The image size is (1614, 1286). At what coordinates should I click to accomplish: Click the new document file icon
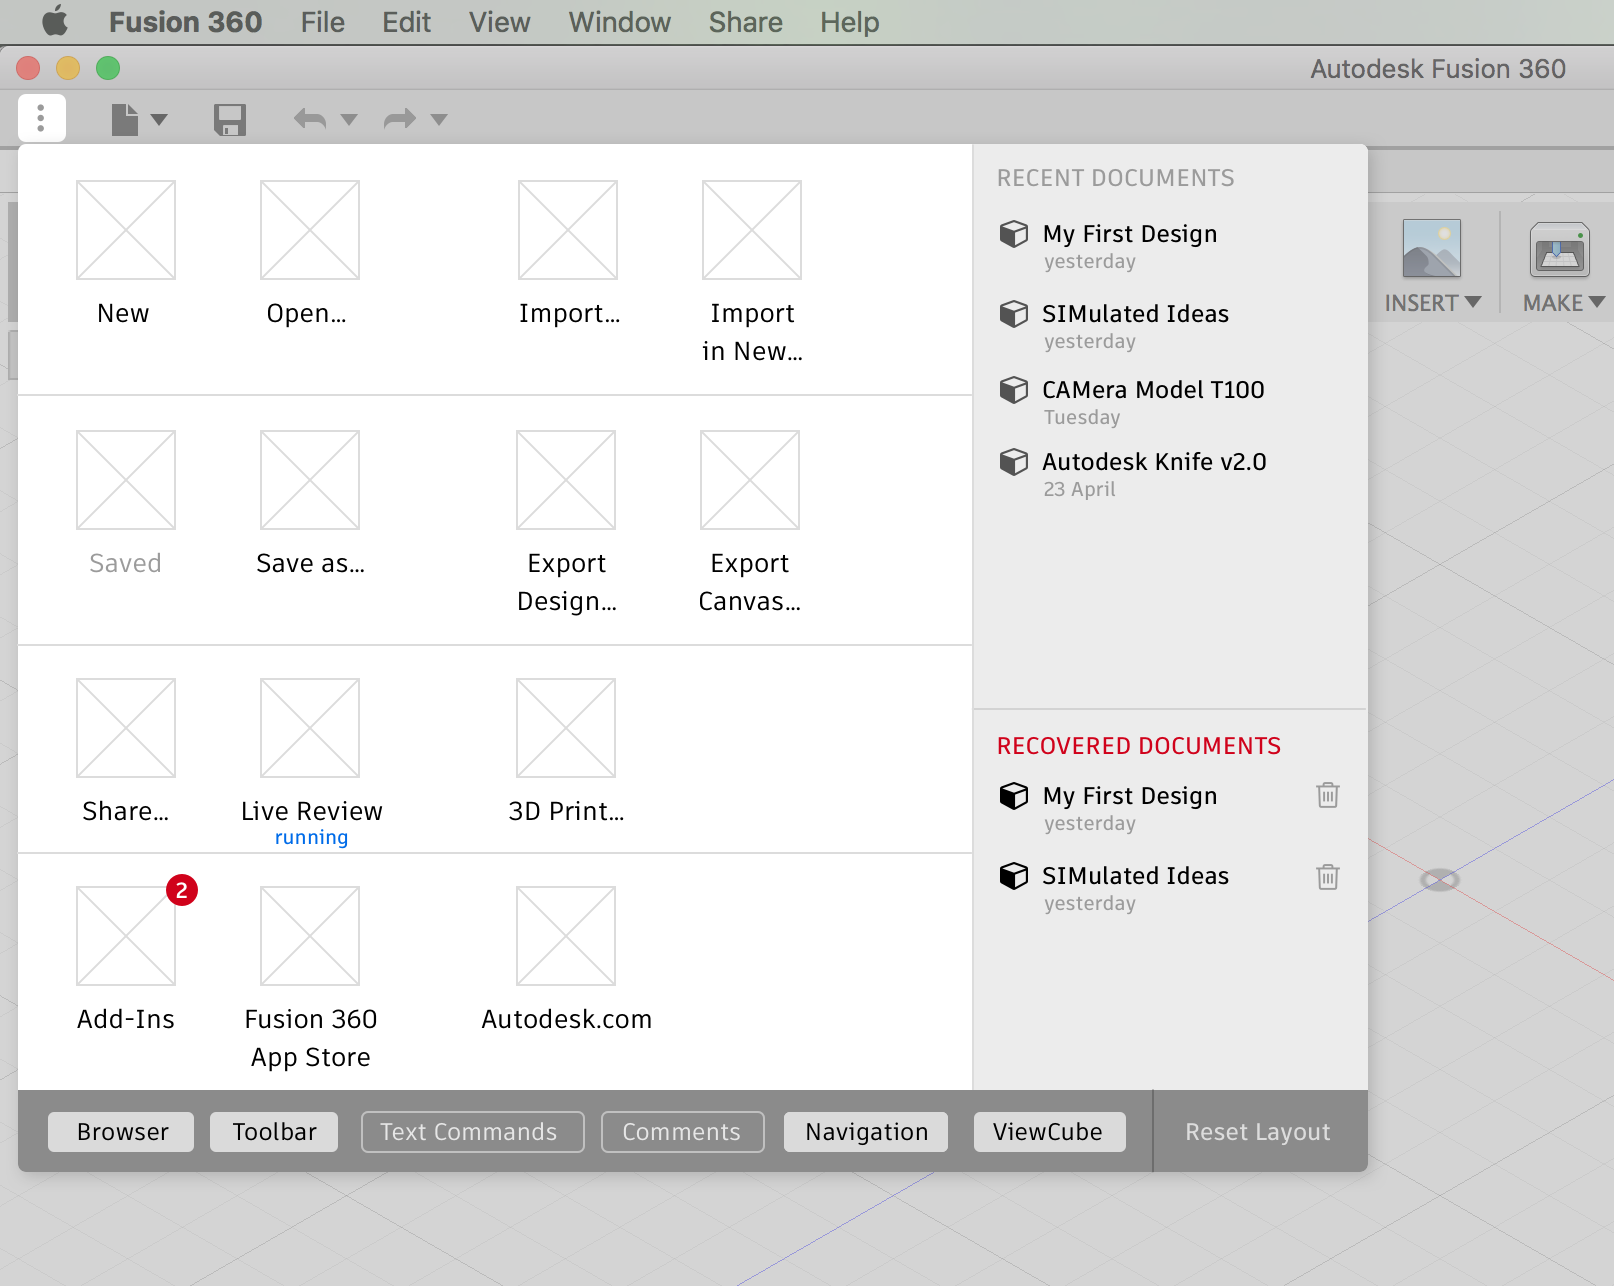tap(125, 119)
